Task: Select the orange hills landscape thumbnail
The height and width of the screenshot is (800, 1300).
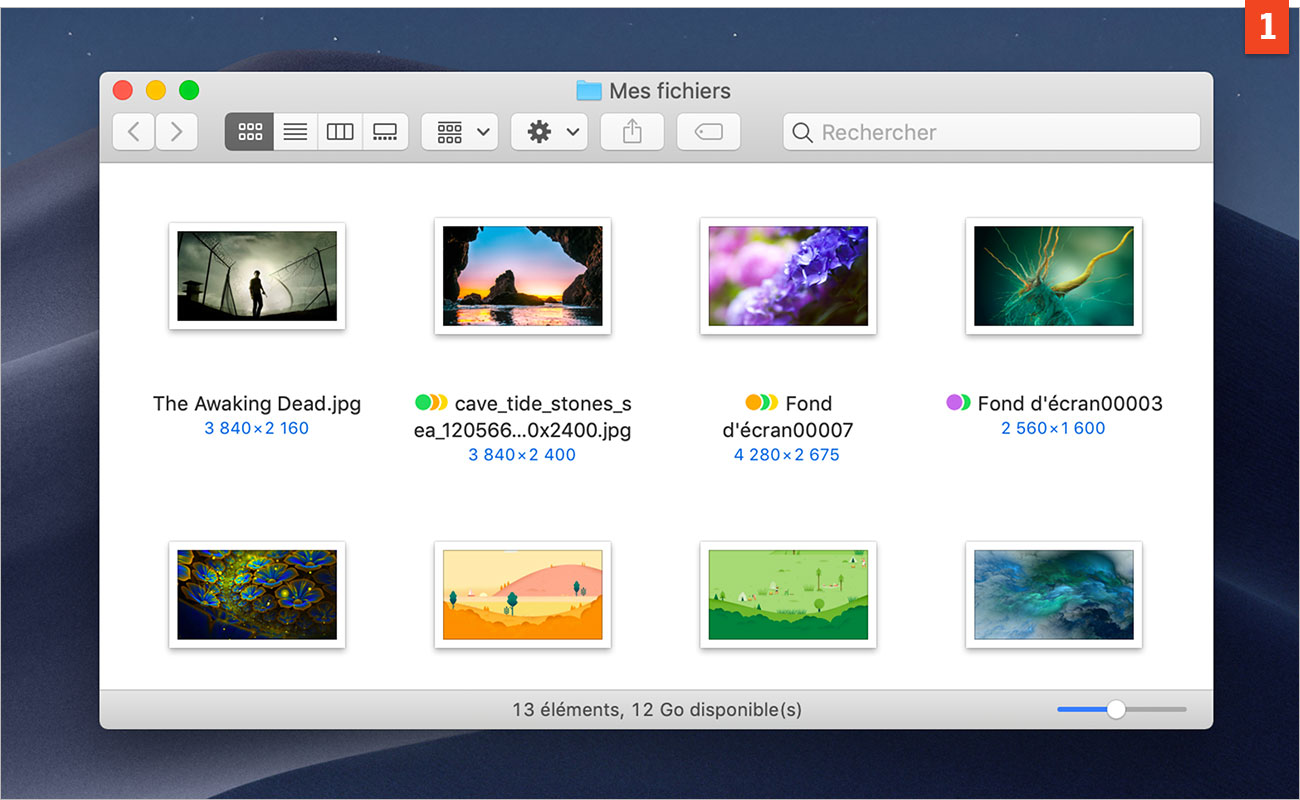Action: [x=523, y=594]
